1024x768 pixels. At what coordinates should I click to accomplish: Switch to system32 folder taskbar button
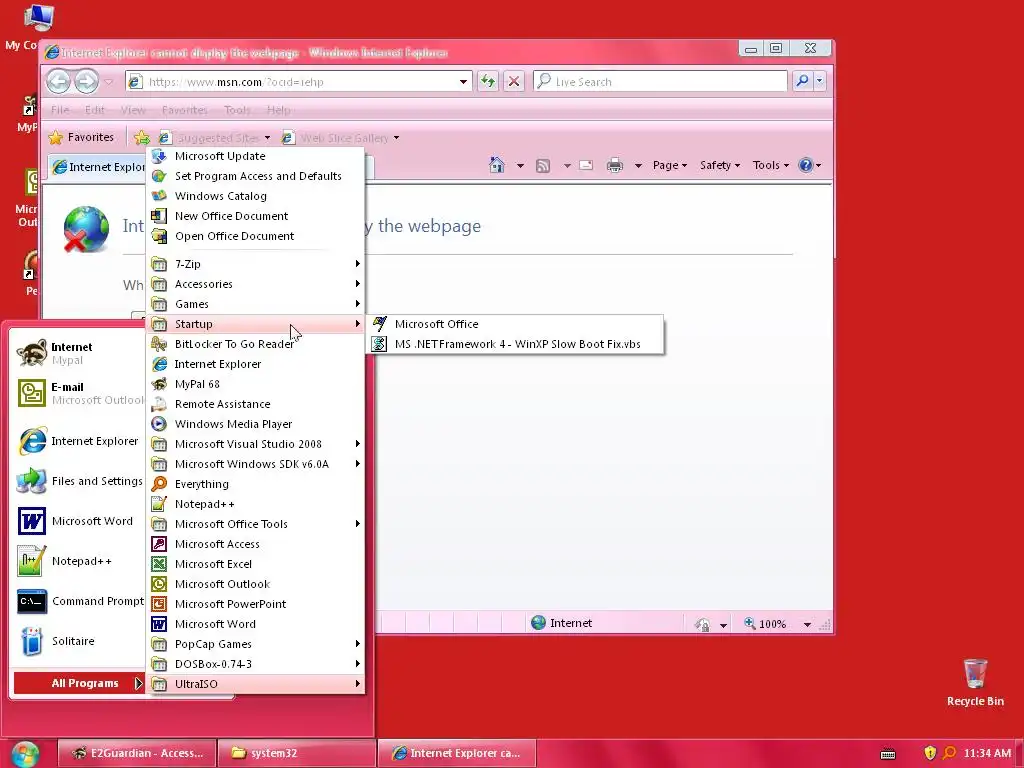tap(296, 754)
